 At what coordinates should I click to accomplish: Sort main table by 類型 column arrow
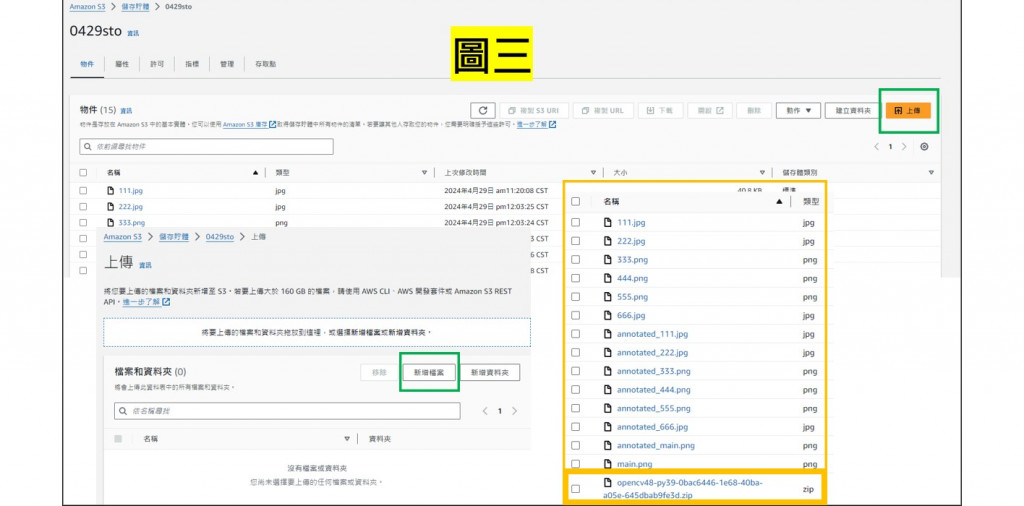click(424, 173)
